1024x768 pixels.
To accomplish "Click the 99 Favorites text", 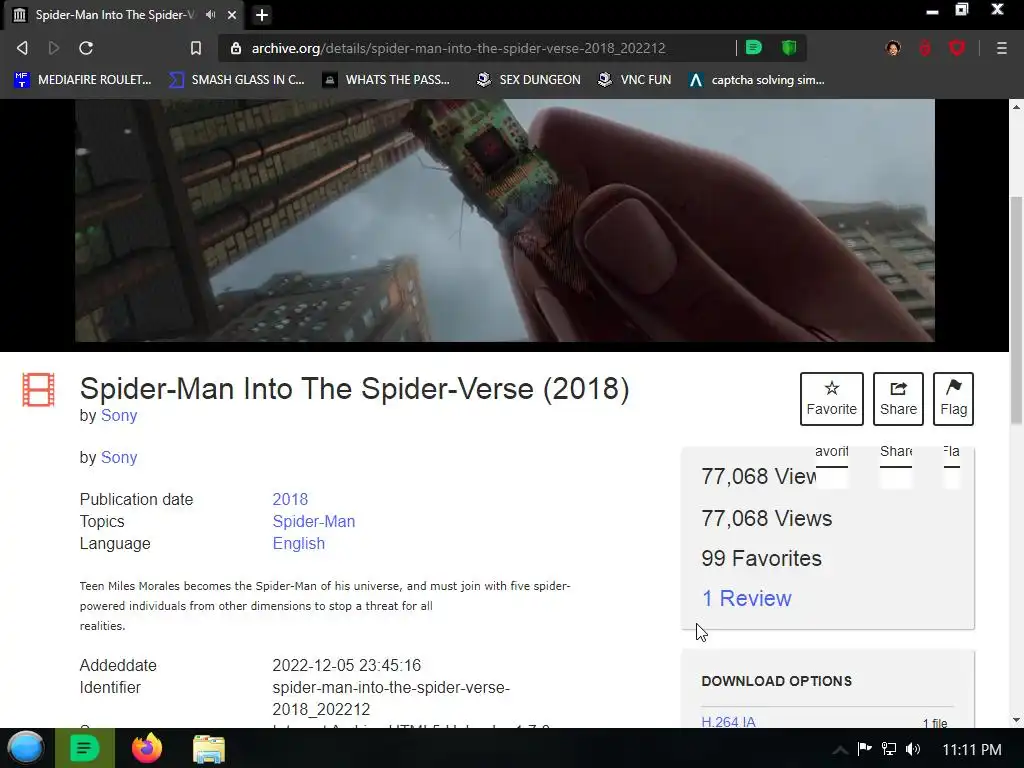I will [x=761, y=558].
